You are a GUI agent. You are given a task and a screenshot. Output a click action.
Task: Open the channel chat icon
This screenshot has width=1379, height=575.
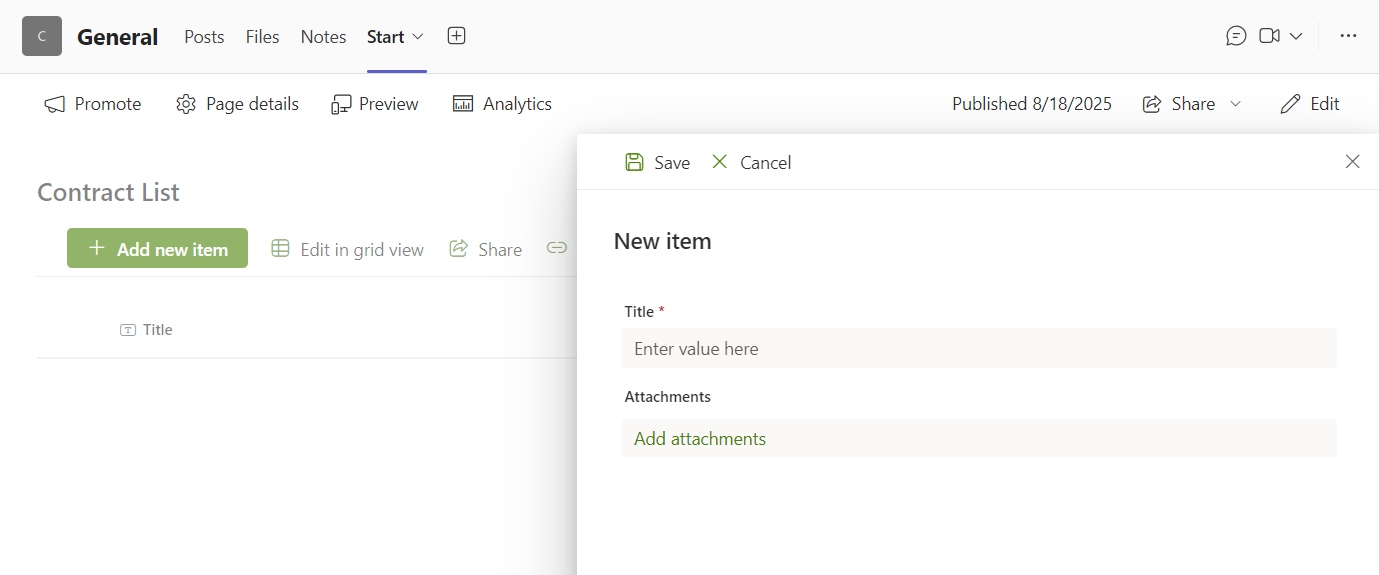1236,36
